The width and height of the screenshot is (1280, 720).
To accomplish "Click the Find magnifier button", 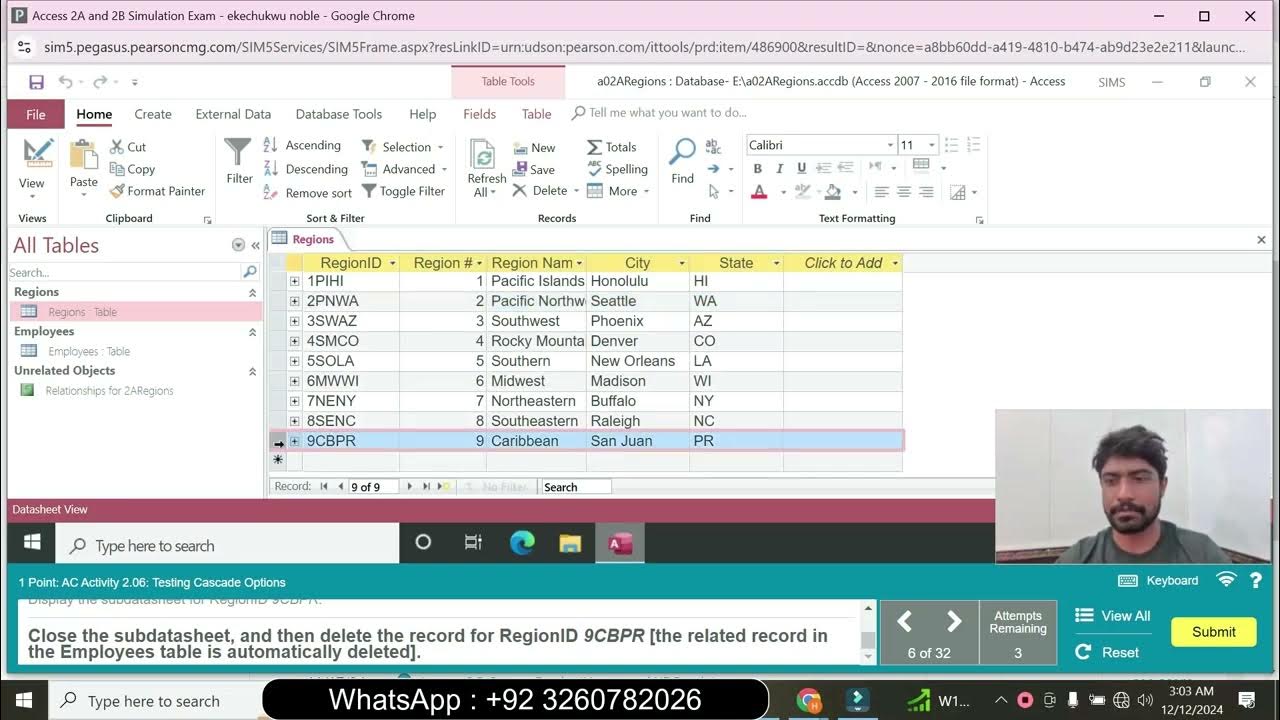I will click(682, 162).
